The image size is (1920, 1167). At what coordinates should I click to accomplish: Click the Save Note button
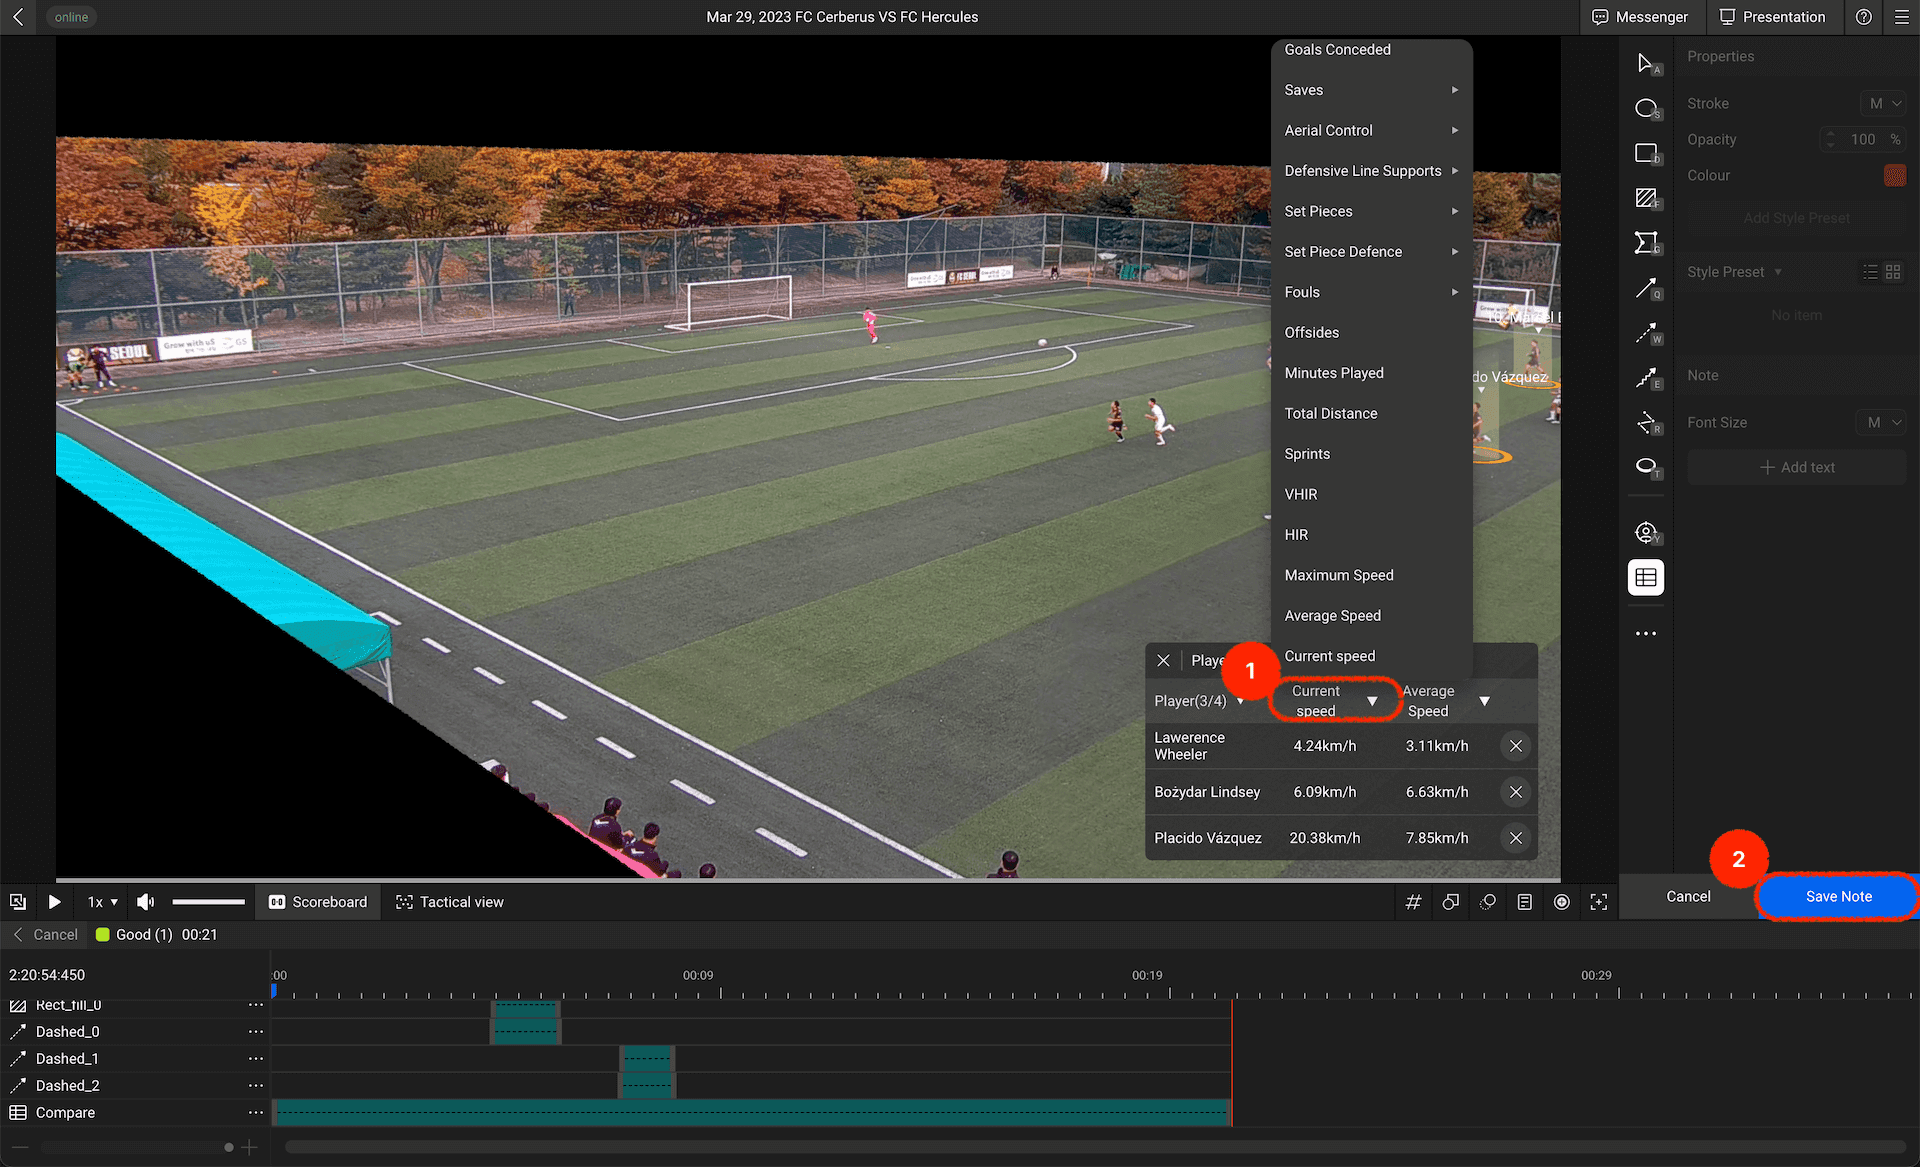point(1838,896)
